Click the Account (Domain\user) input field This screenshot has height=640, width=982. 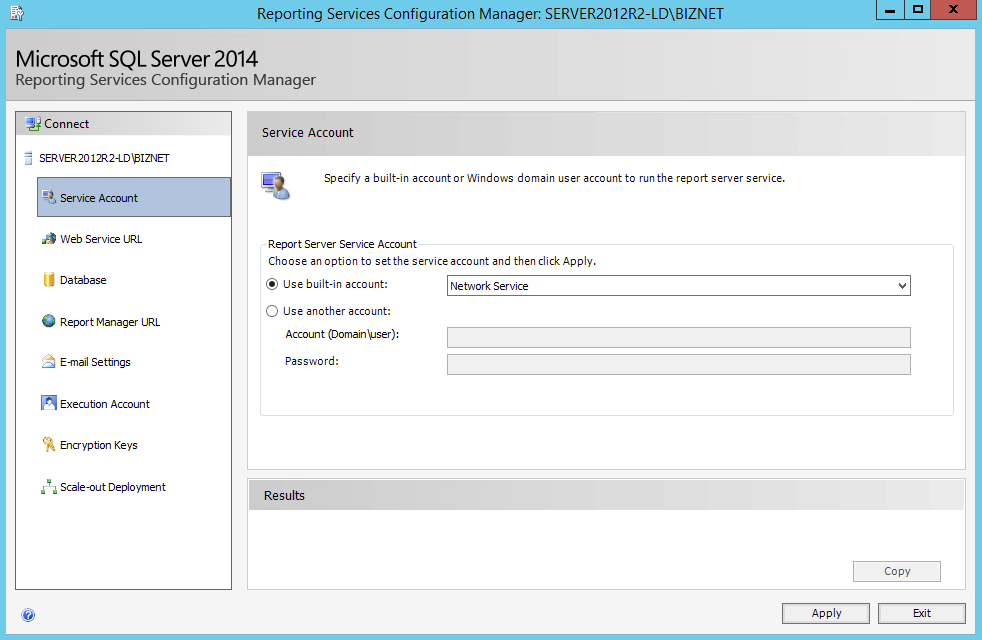[679, 338]
